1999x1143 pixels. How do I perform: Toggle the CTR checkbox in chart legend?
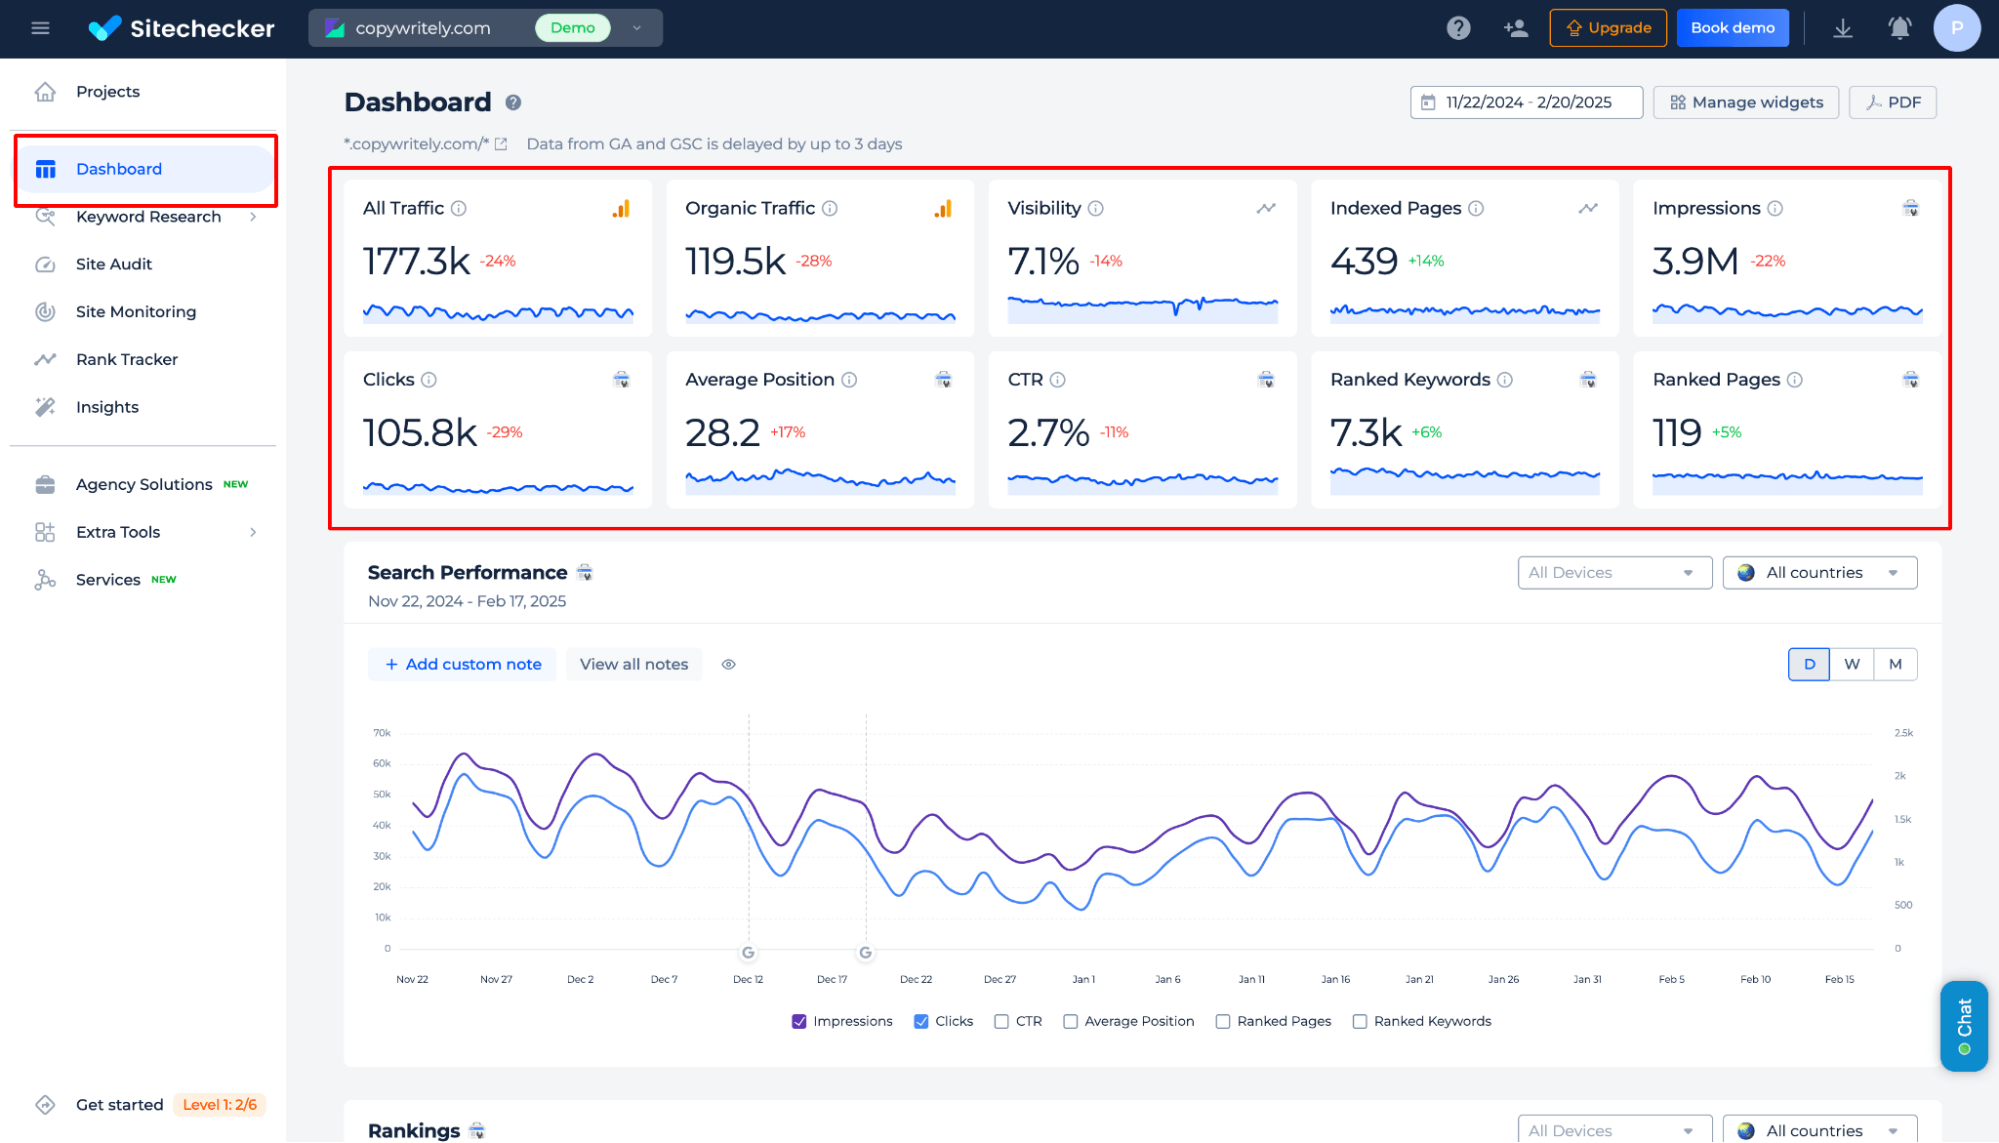[1004, 1021]
